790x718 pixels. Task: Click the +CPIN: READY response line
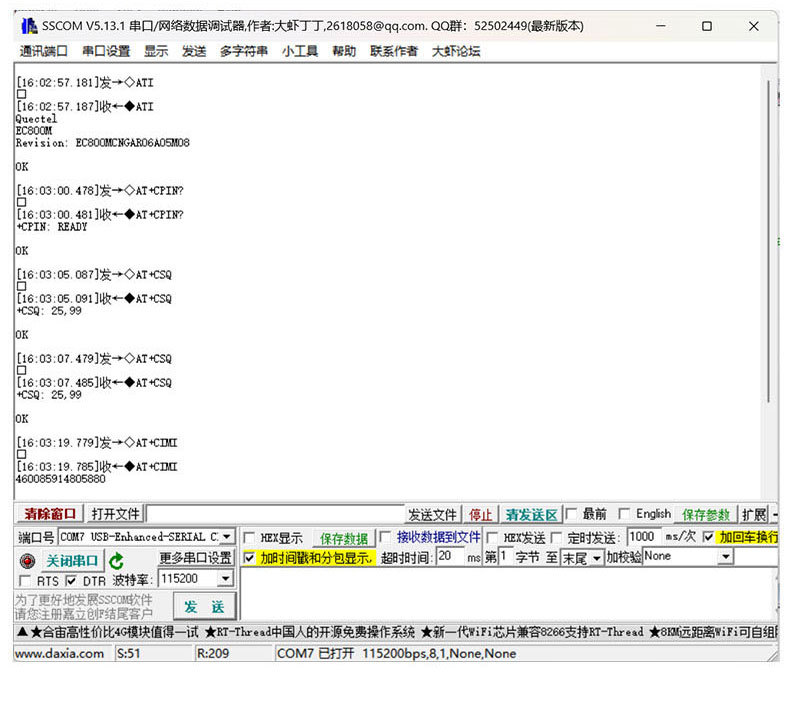click(51, 227)
